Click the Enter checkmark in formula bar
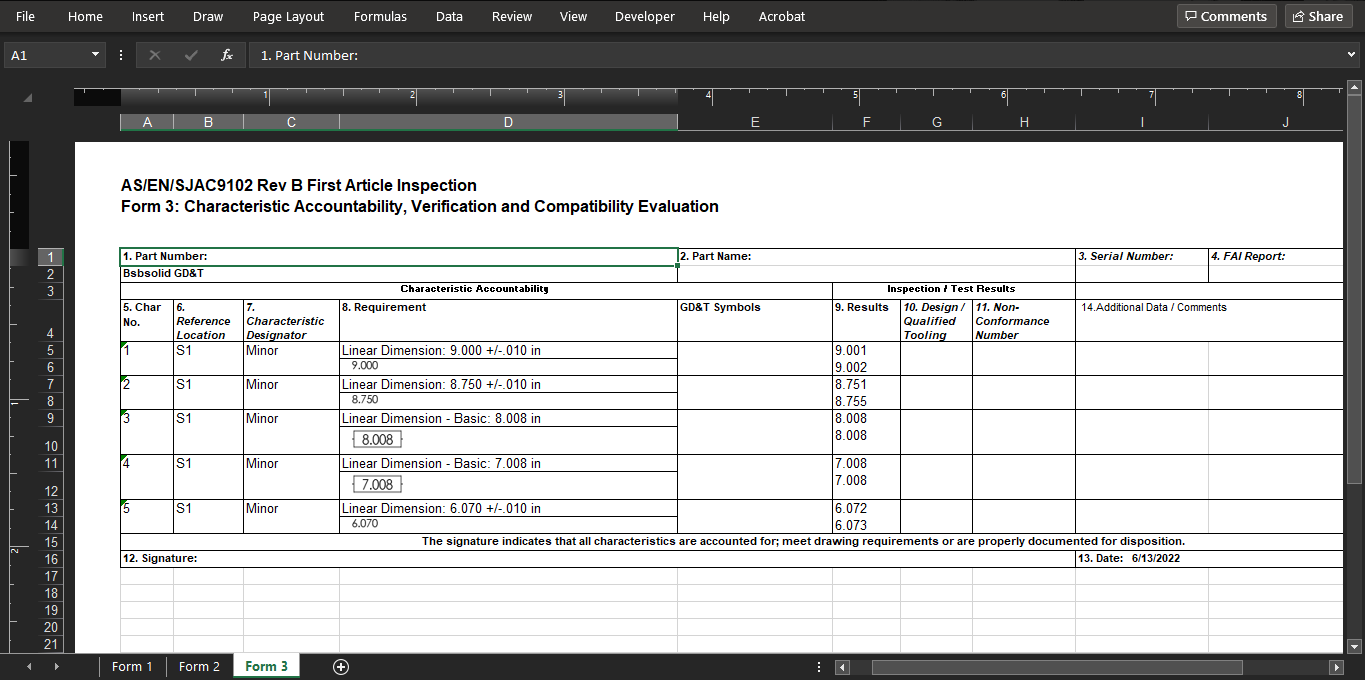This screenshot has width=1365, height=680. point(191,56)
